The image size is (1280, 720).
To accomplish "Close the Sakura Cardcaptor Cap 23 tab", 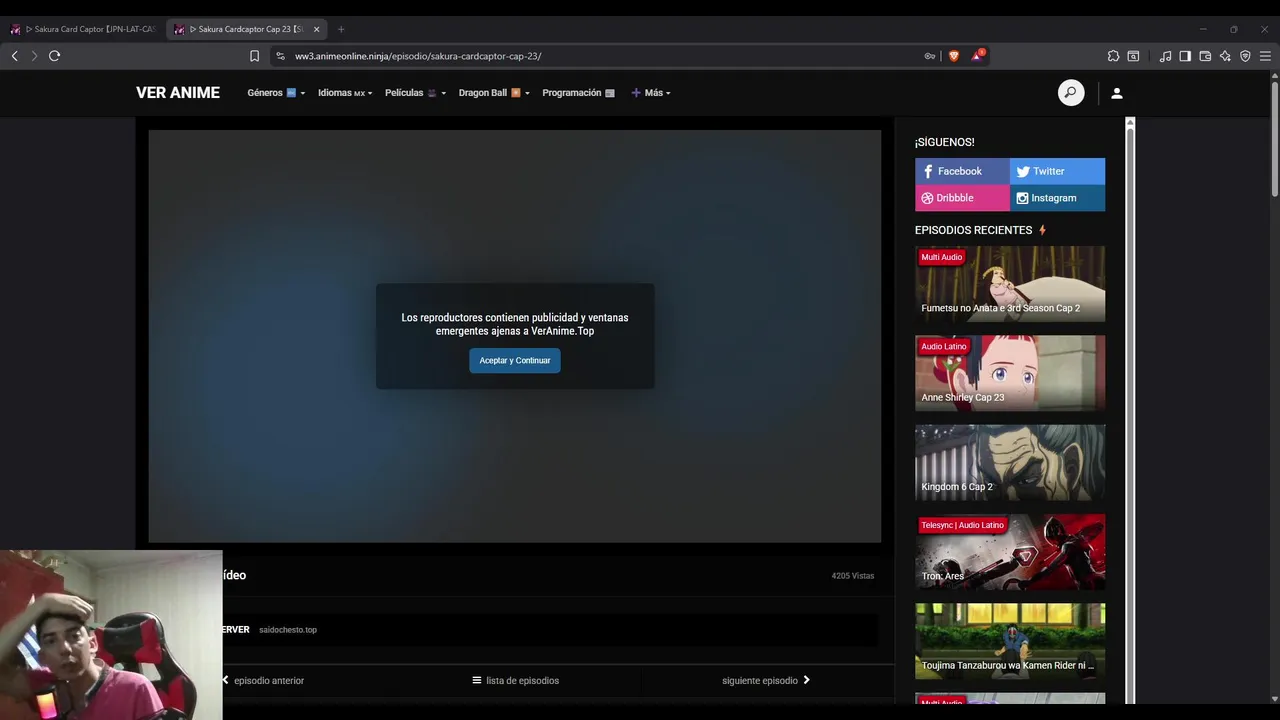I will pyautogui.click(x=316, y=29).
